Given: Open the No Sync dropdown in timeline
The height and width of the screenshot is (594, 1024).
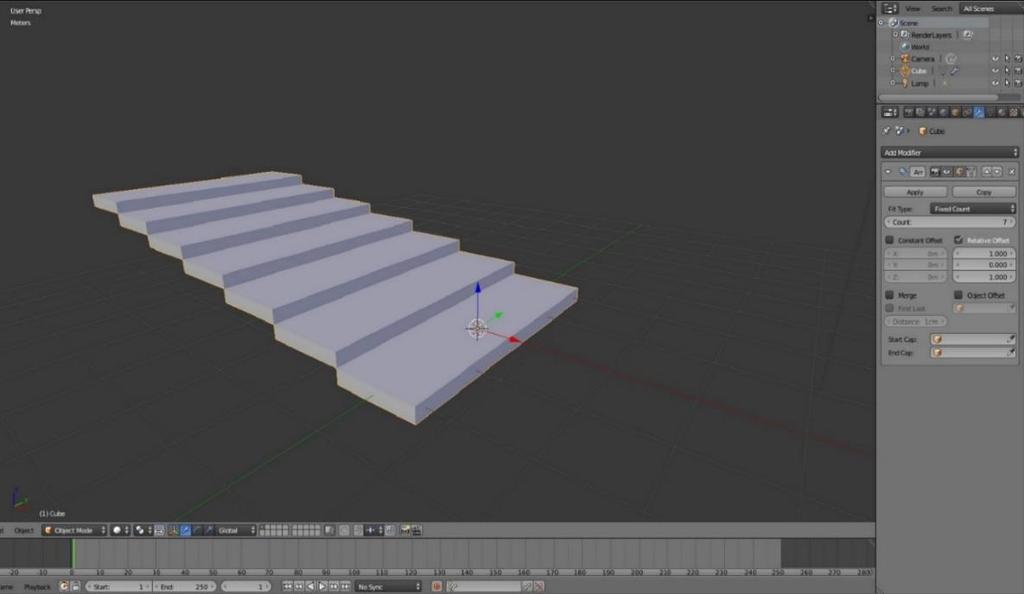Looking at the screenshot, I should (x=389, y=587).
